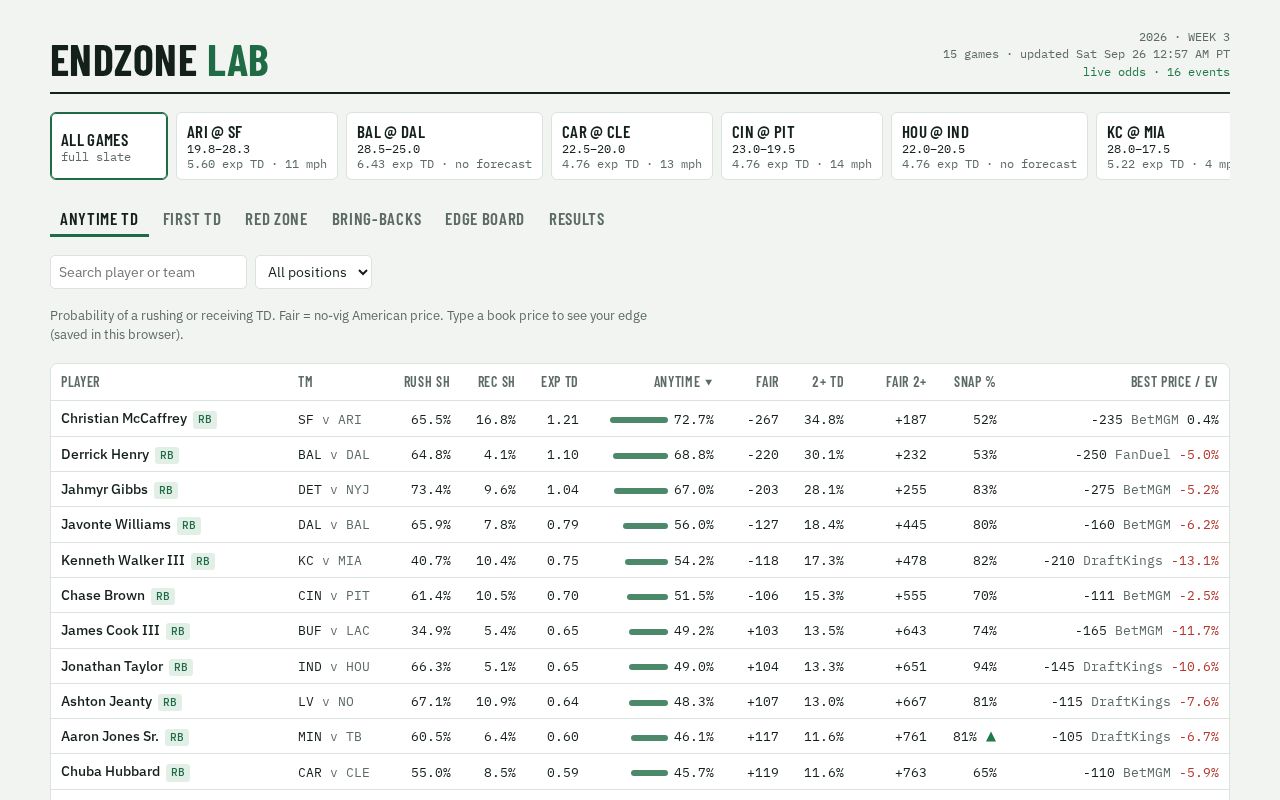
Task: Select the All Games full slate card
Action: tap(109, 146)
